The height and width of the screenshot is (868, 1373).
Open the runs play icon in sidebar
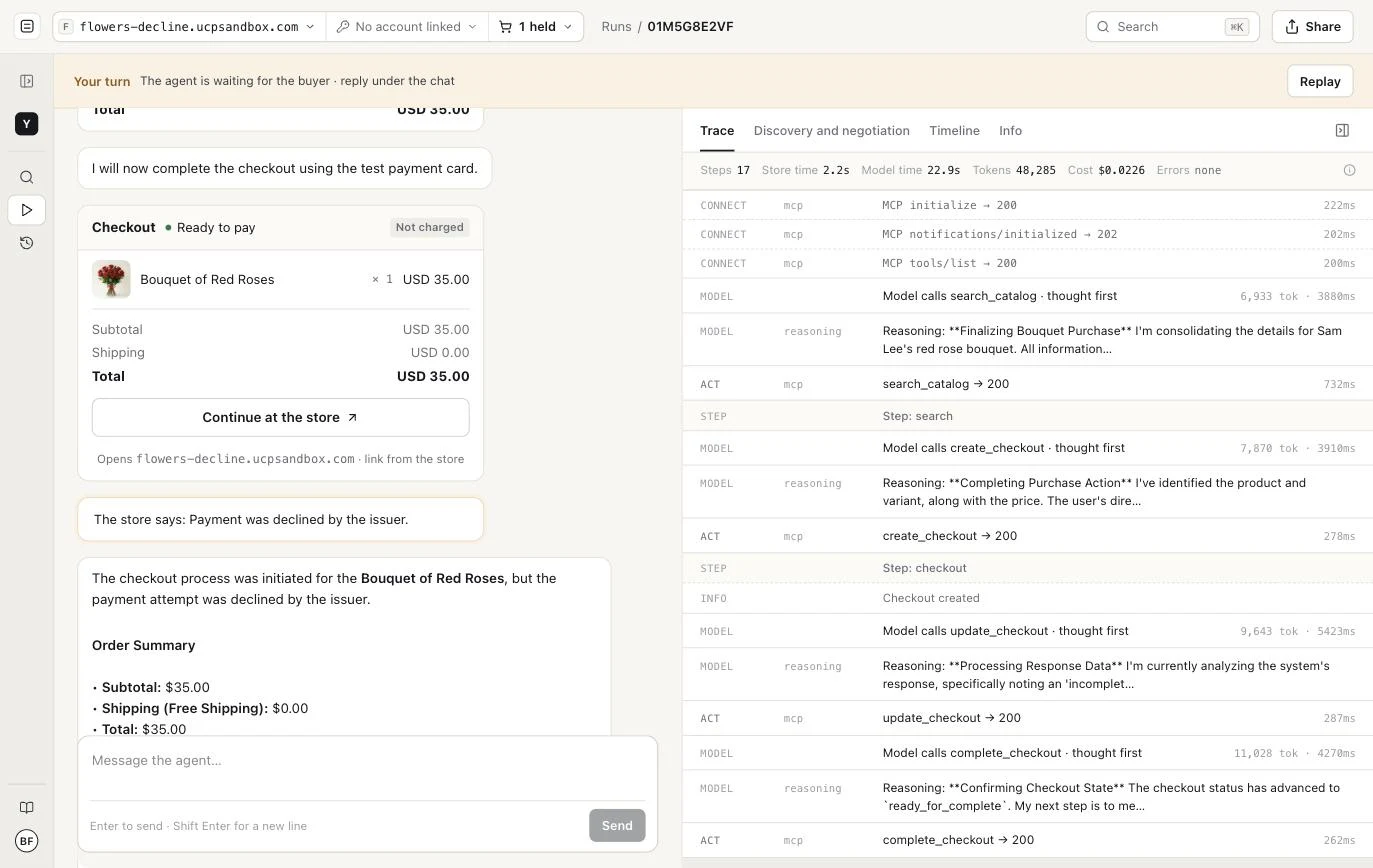[x=27, y=210]
